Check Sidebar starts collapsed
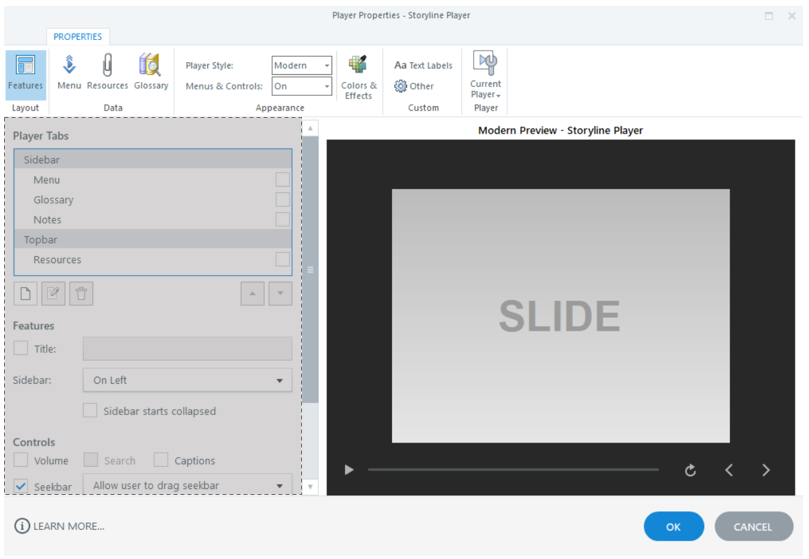The height and width of the screenshot is (559, 809). [x=90, y=410]
